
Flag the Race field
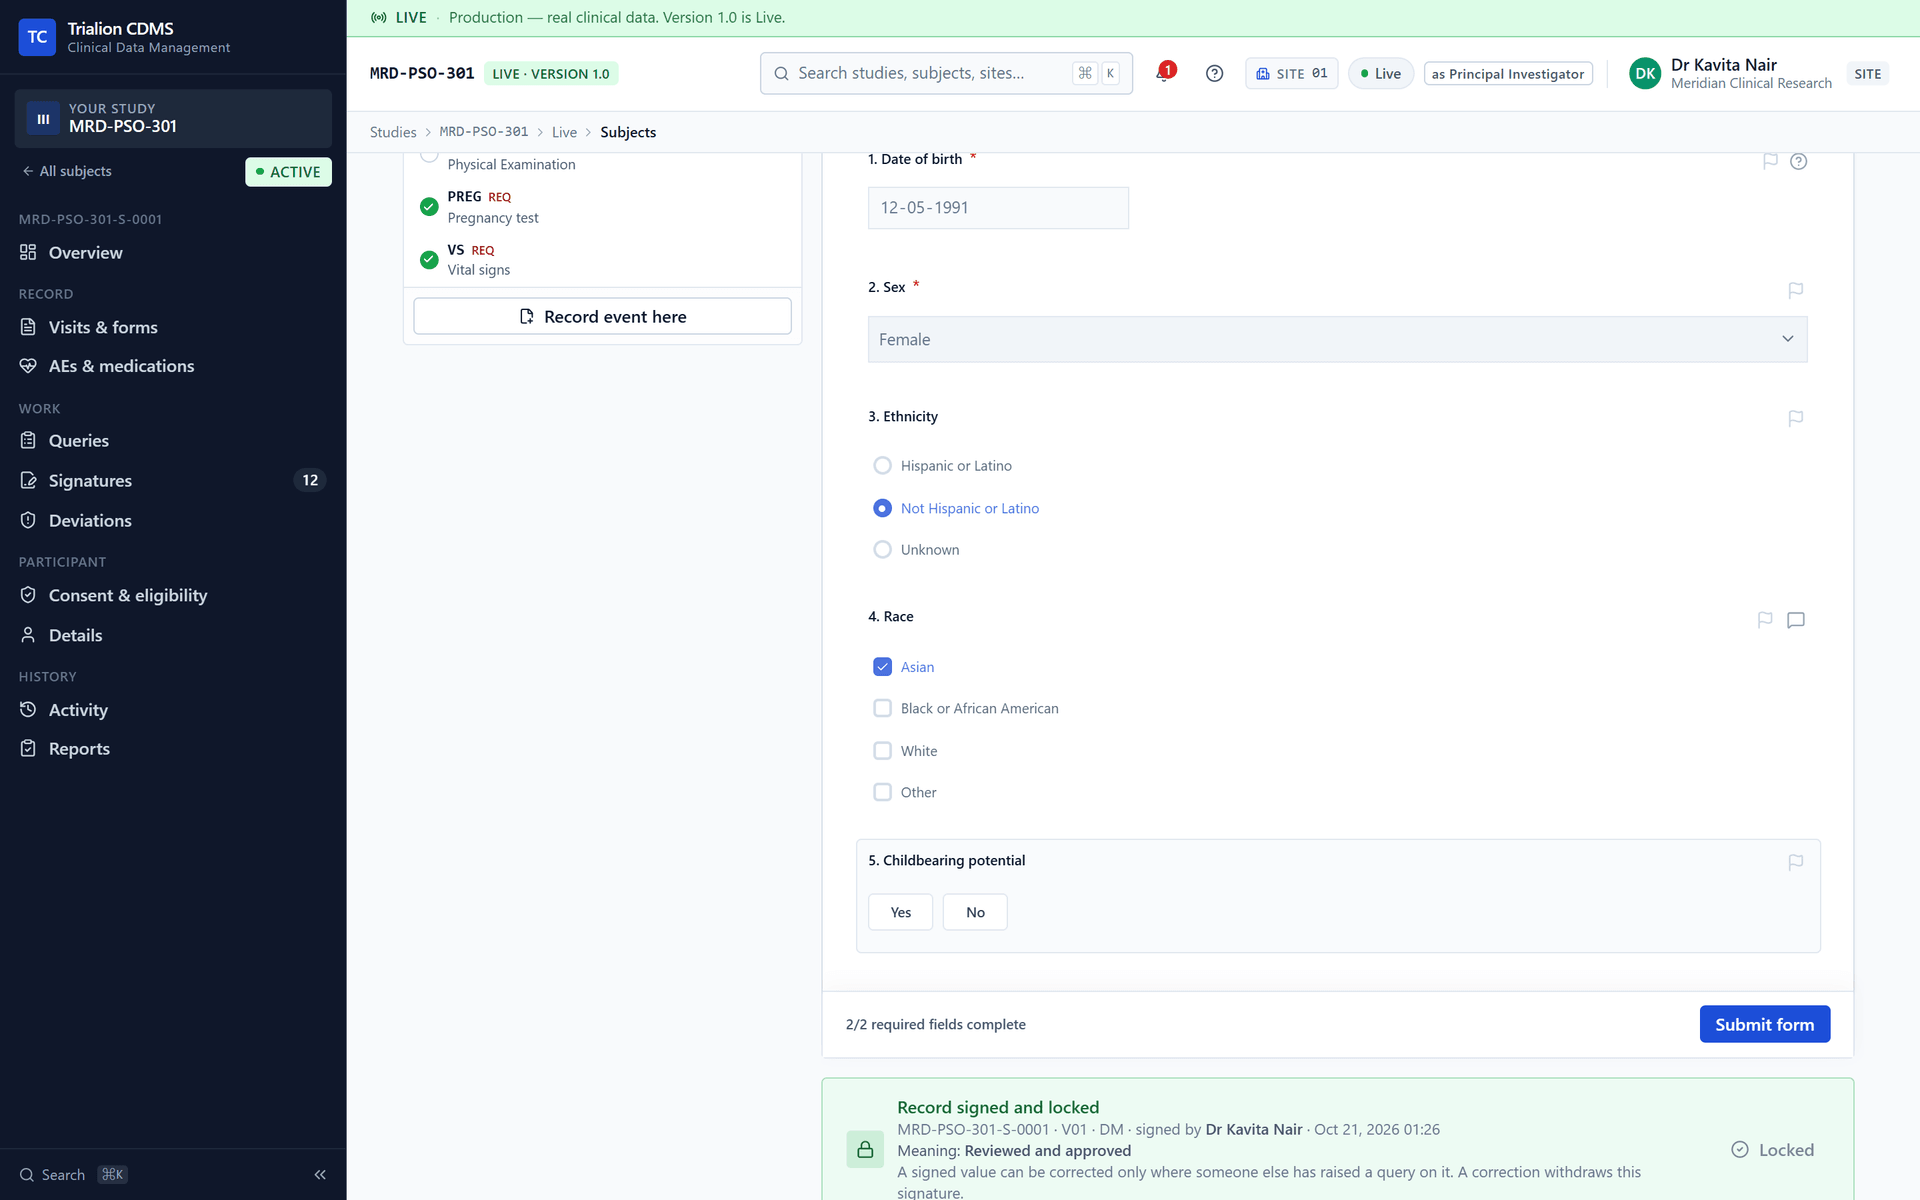click(x=1765, y=620)
